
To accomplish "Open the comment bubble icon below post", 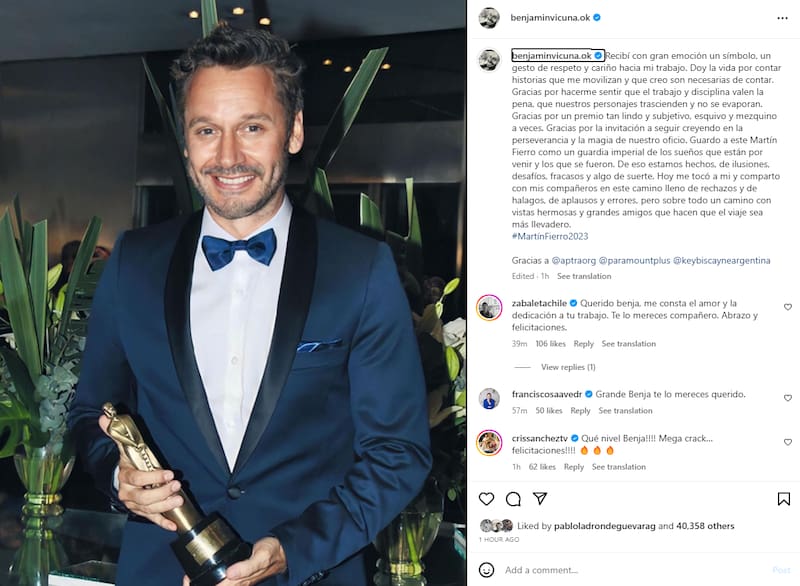I will [513, 499].
